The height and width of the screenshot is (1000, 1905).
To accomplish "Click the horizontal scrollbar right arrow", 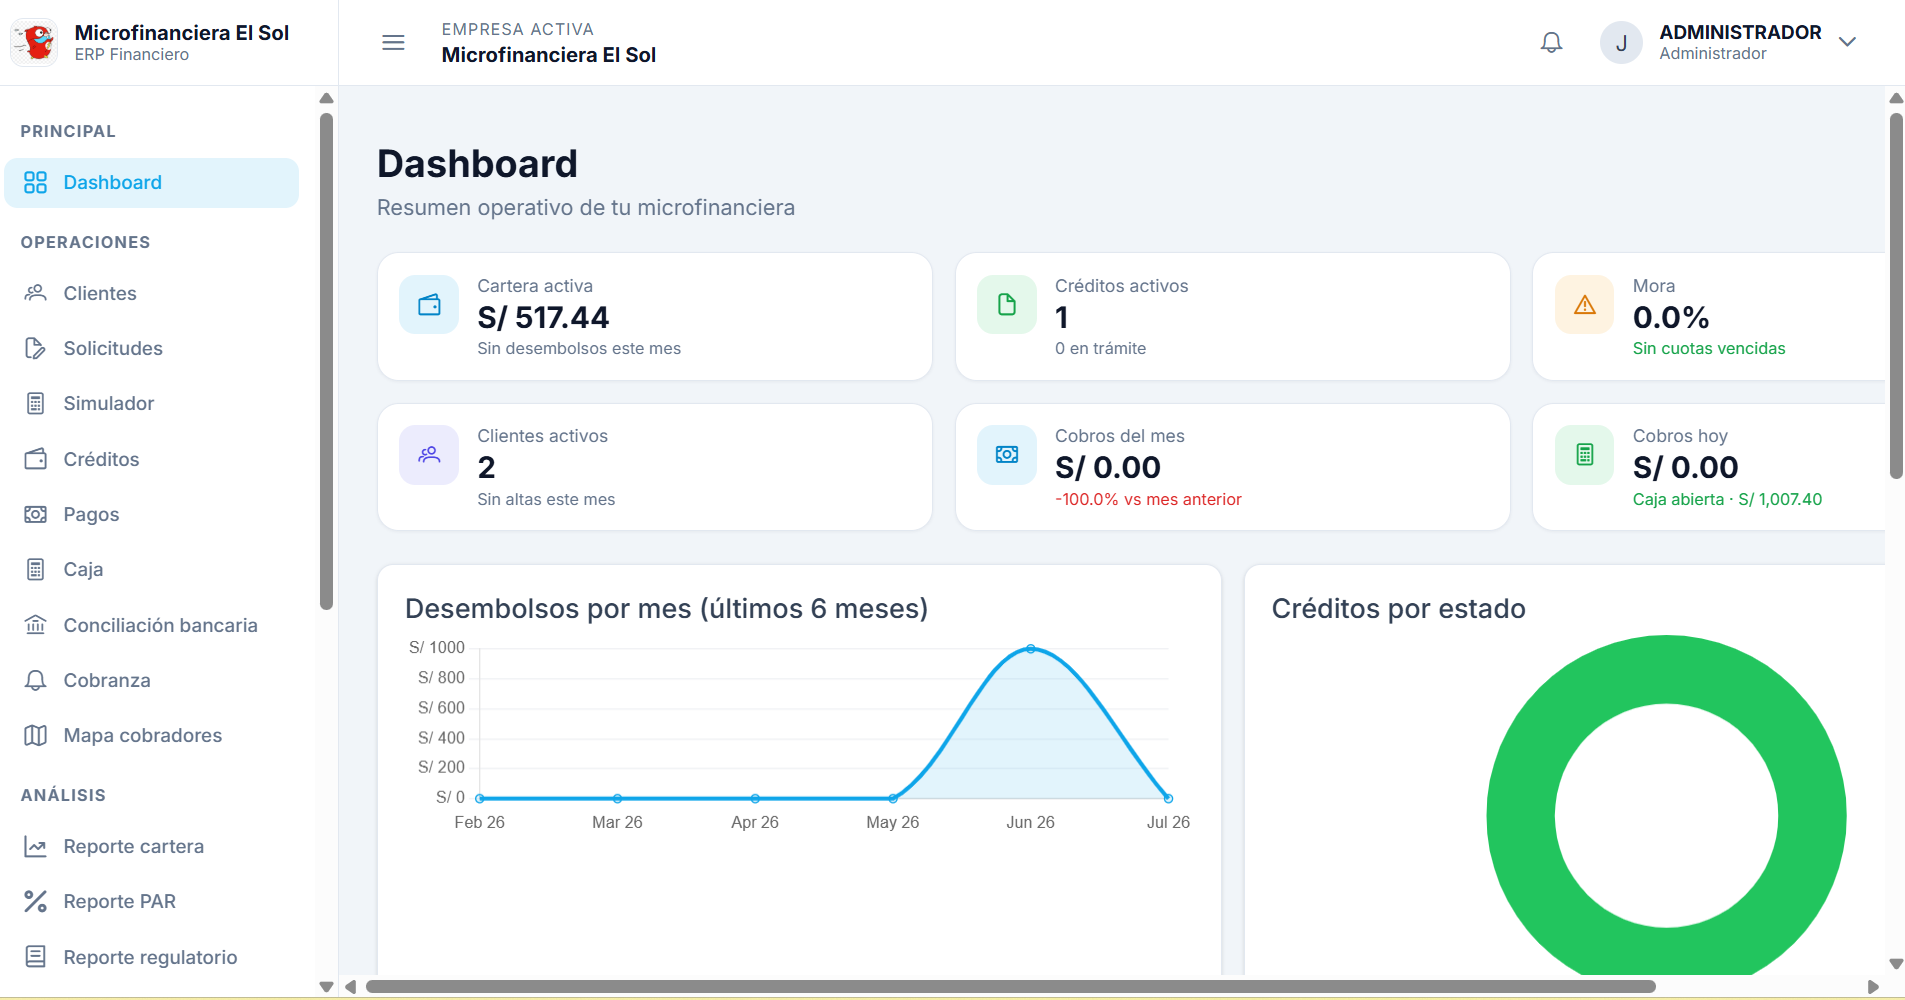I will coord(1873,987).
